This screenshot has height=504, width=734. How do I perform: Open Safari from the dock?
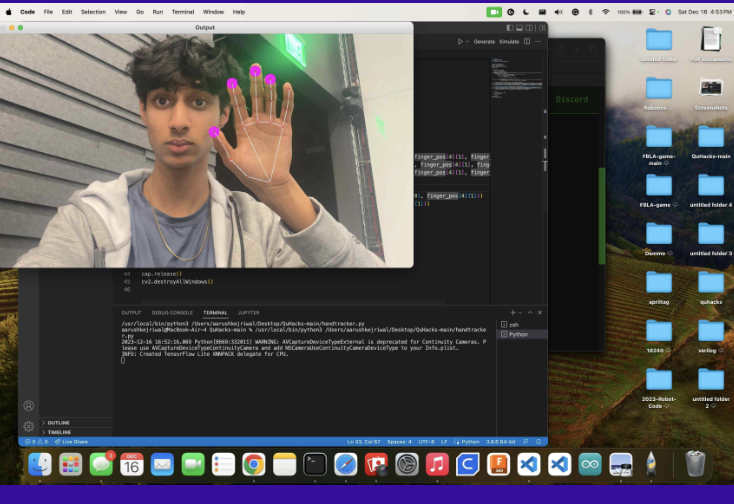click(345, 465)
